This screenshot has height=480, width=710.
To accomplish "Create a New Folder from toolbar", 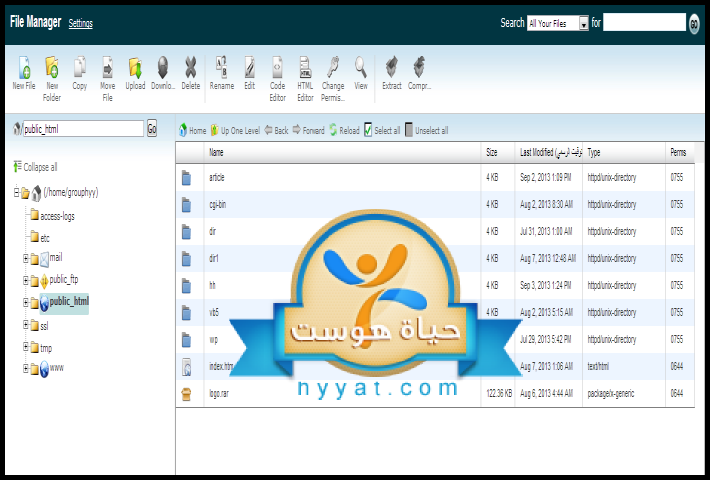I will pyautogui.click(x=52, y=67).
